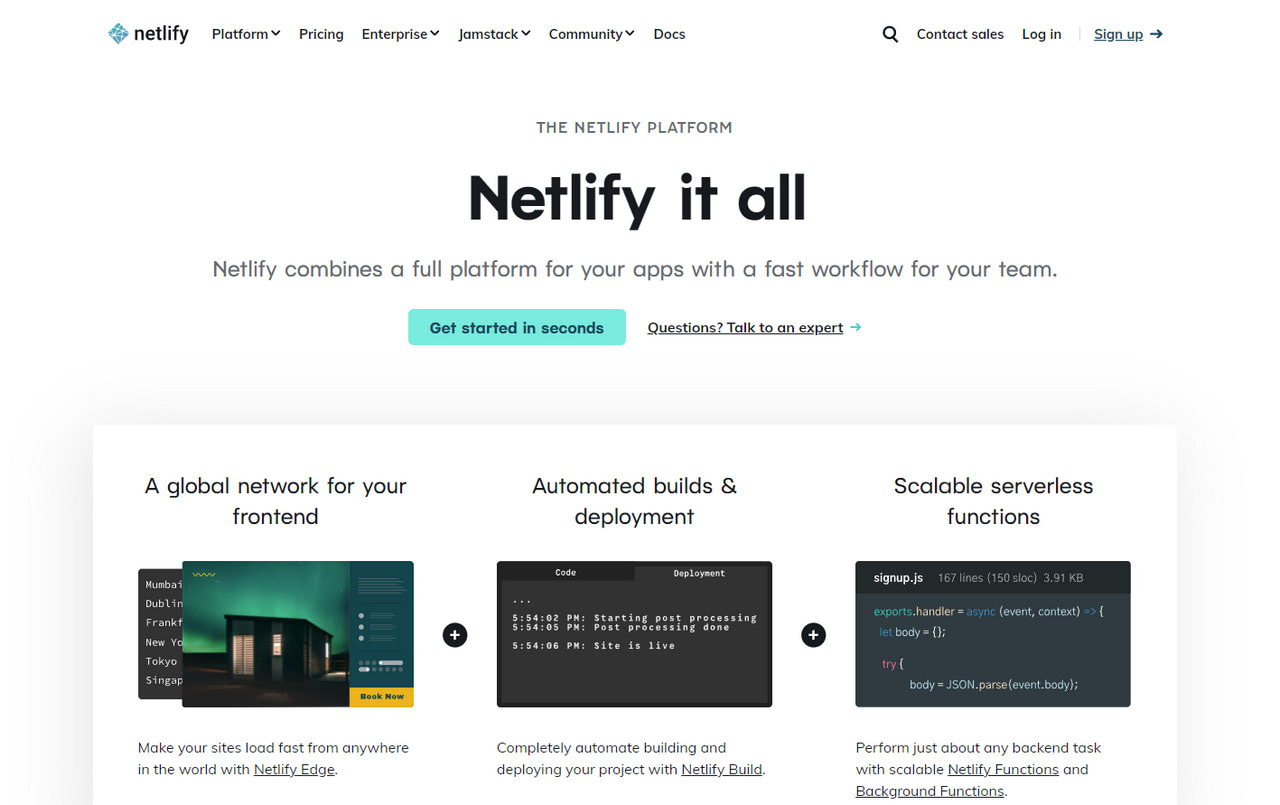Click Contact sales
The height and width of the screenshot is (805, 1280).
[x=960, y=34]
